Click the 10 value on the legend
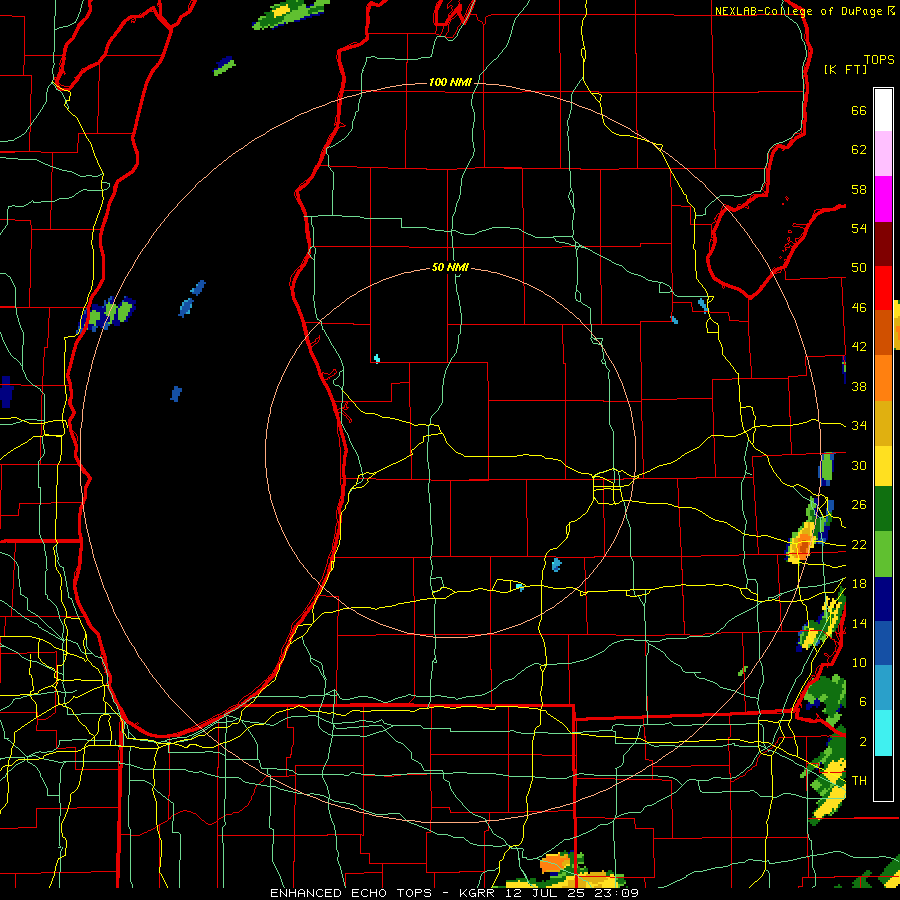900x900 pixels. coord(859,662)
